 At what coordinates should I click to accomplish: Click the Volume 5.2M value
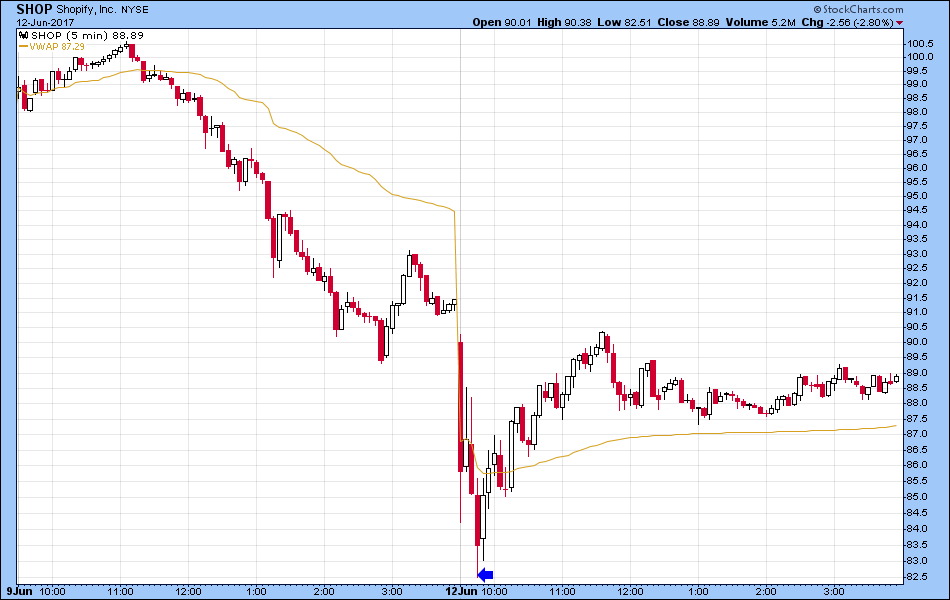click(760, 22)
